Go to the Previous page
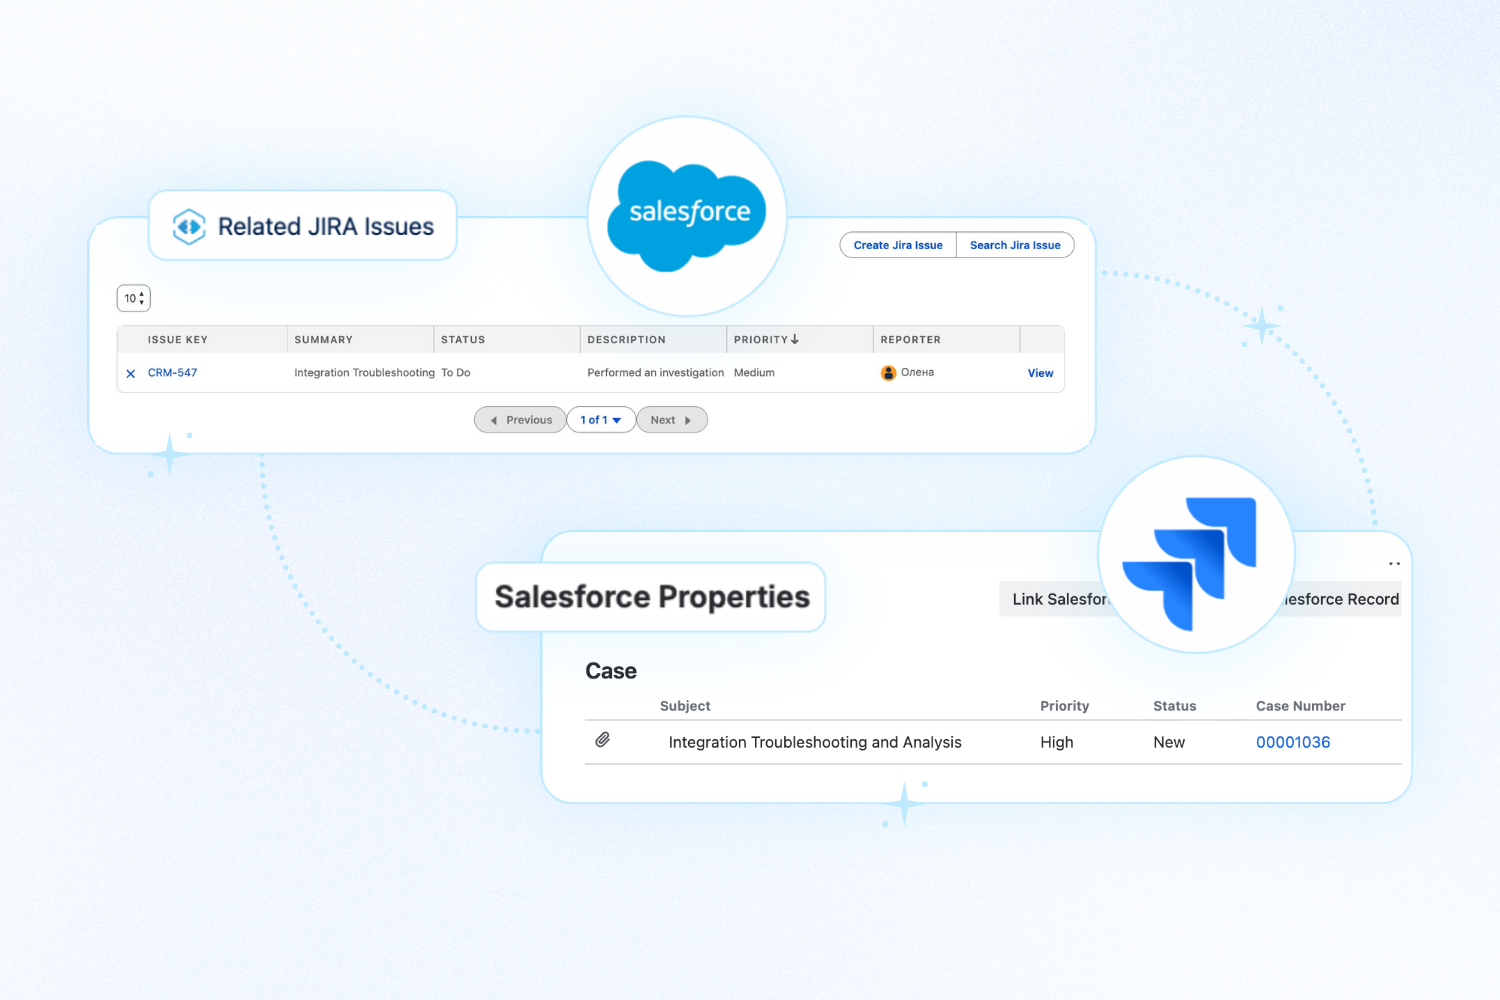This screenshot has height=1000, width=1500. [x=521, y=420]
